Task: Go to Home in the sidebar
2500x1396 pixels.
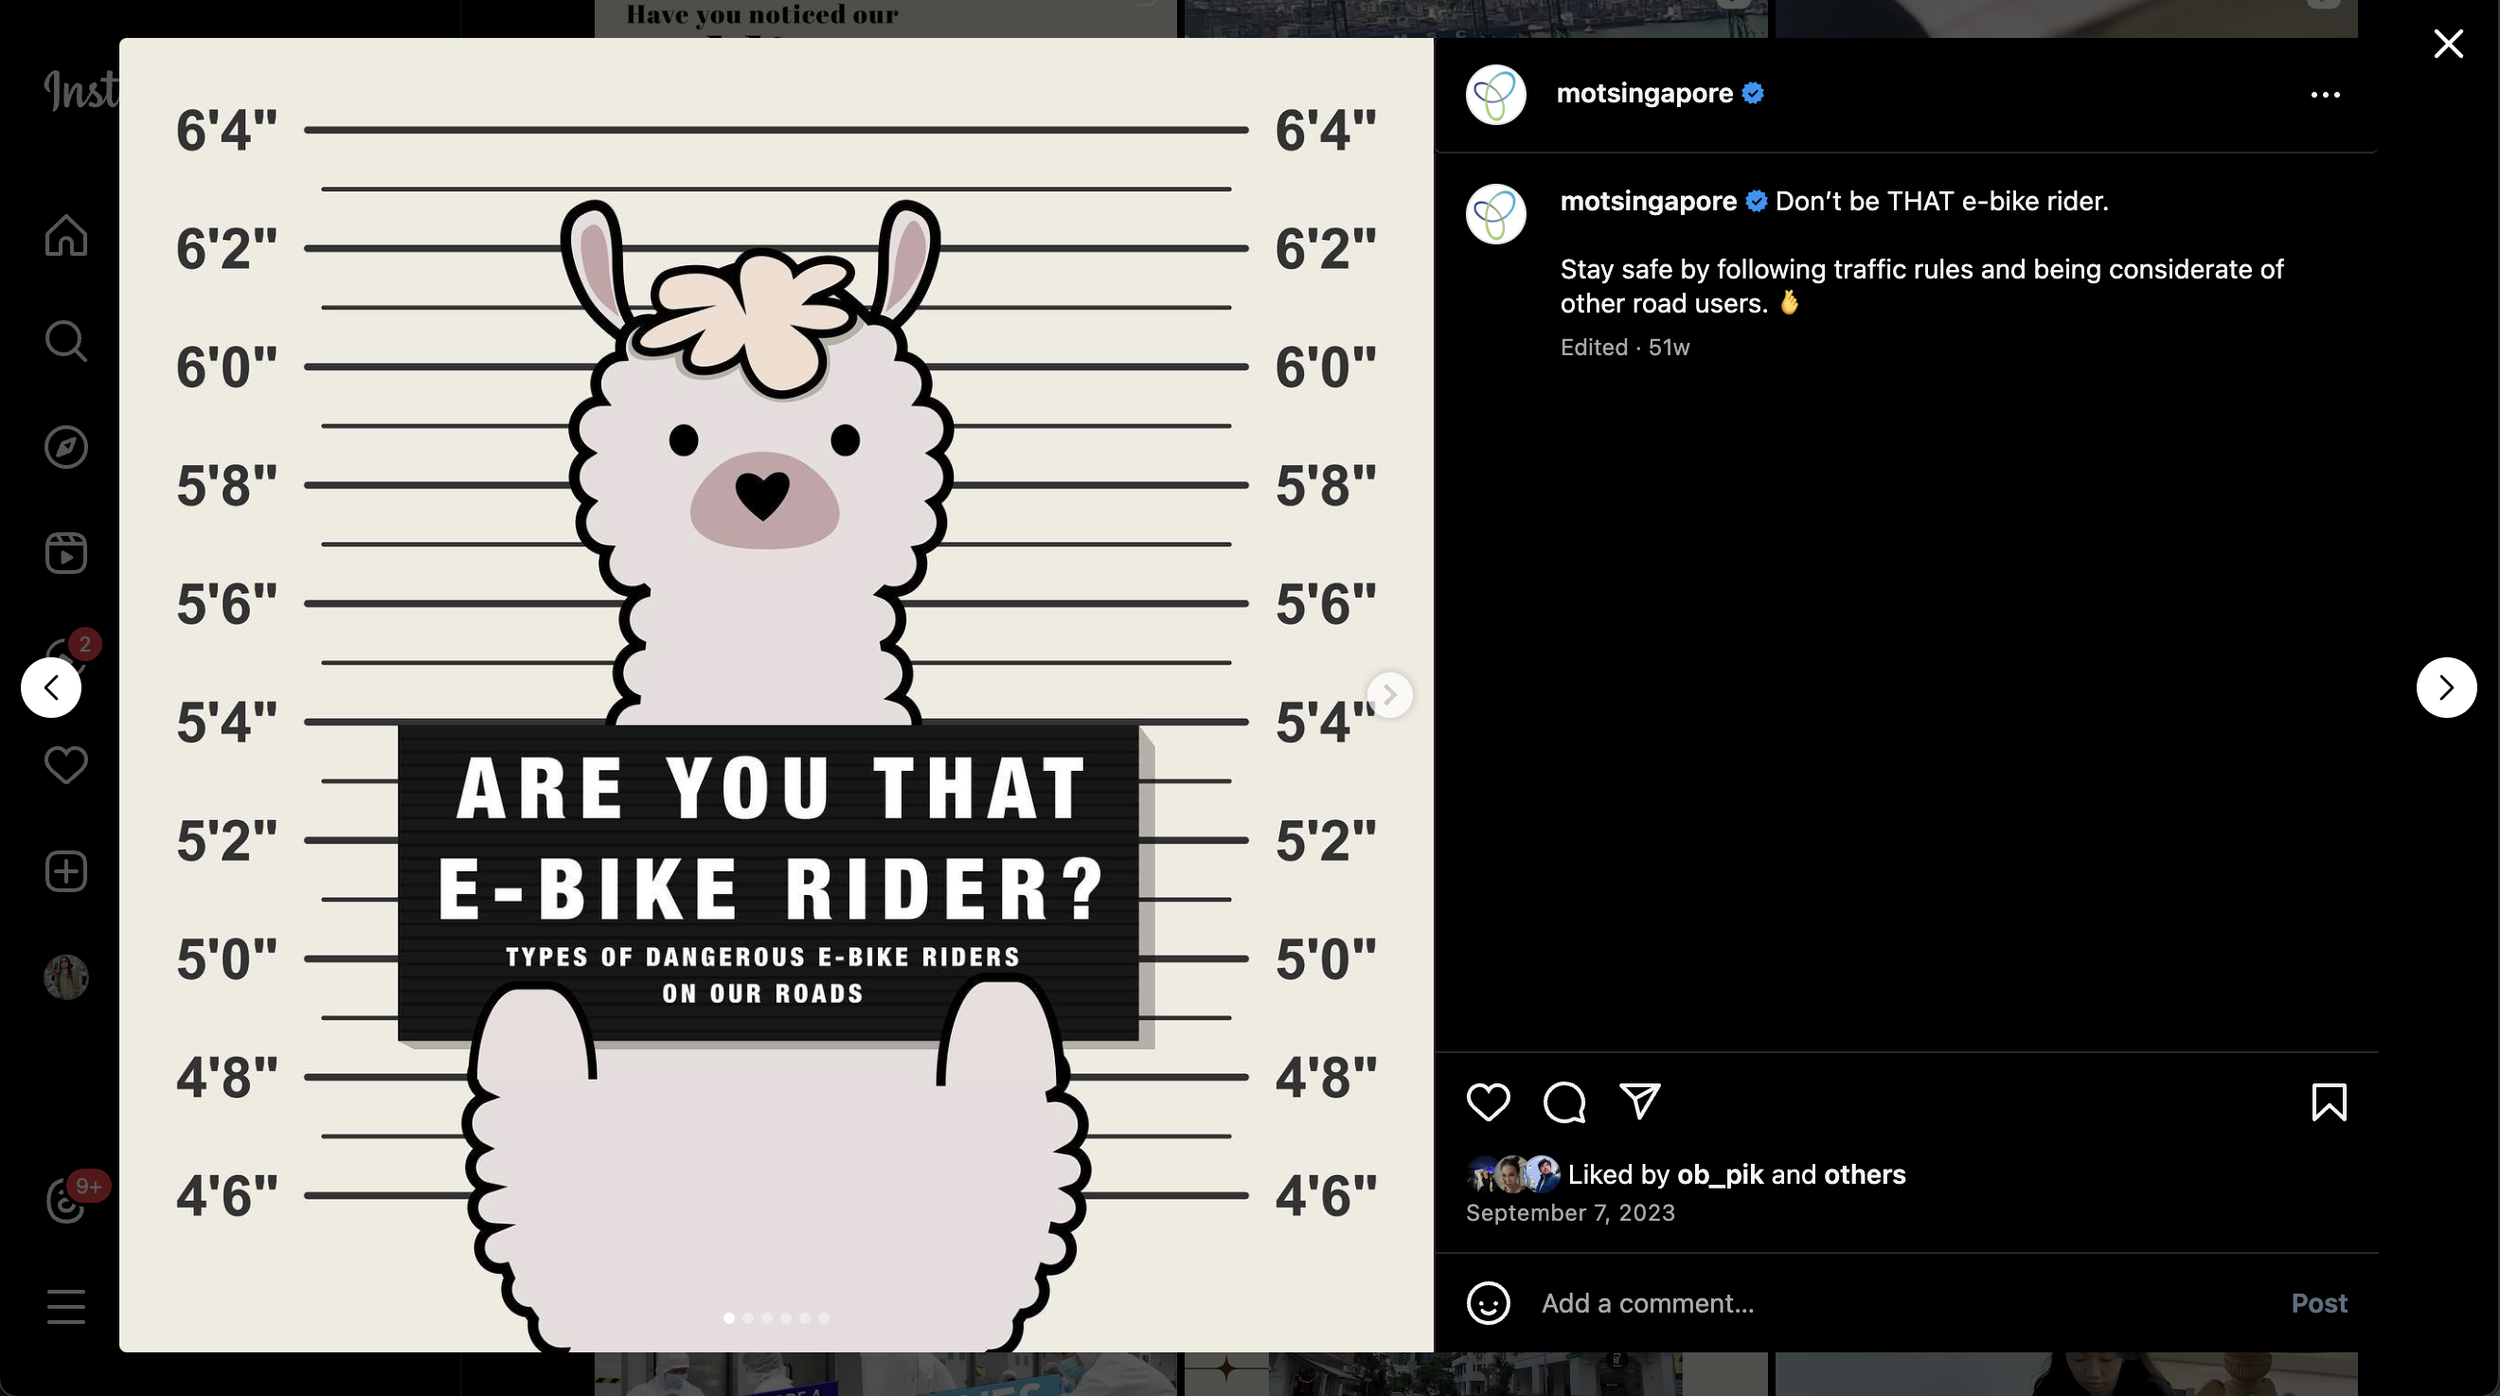Action: 66,235
